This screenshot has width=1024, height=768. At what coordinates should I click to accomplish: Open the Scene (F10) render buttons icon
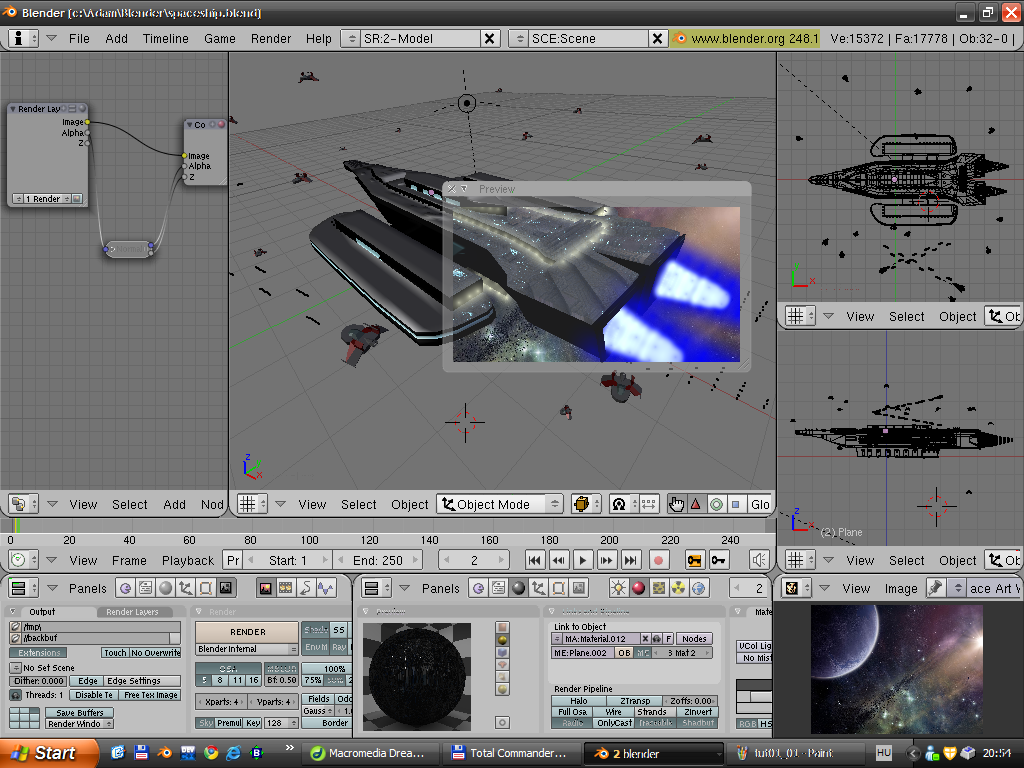pyautogui.click(x=227, y=588)
